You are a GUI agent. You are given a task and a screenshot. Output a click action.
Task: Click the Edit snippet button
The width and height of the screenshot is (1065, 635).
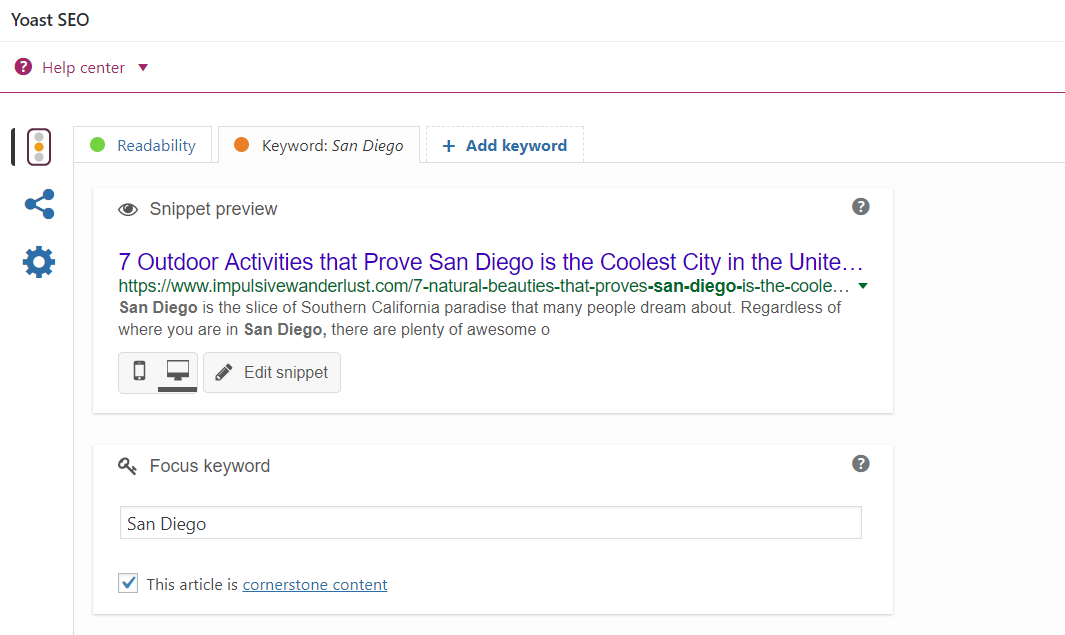272,372
